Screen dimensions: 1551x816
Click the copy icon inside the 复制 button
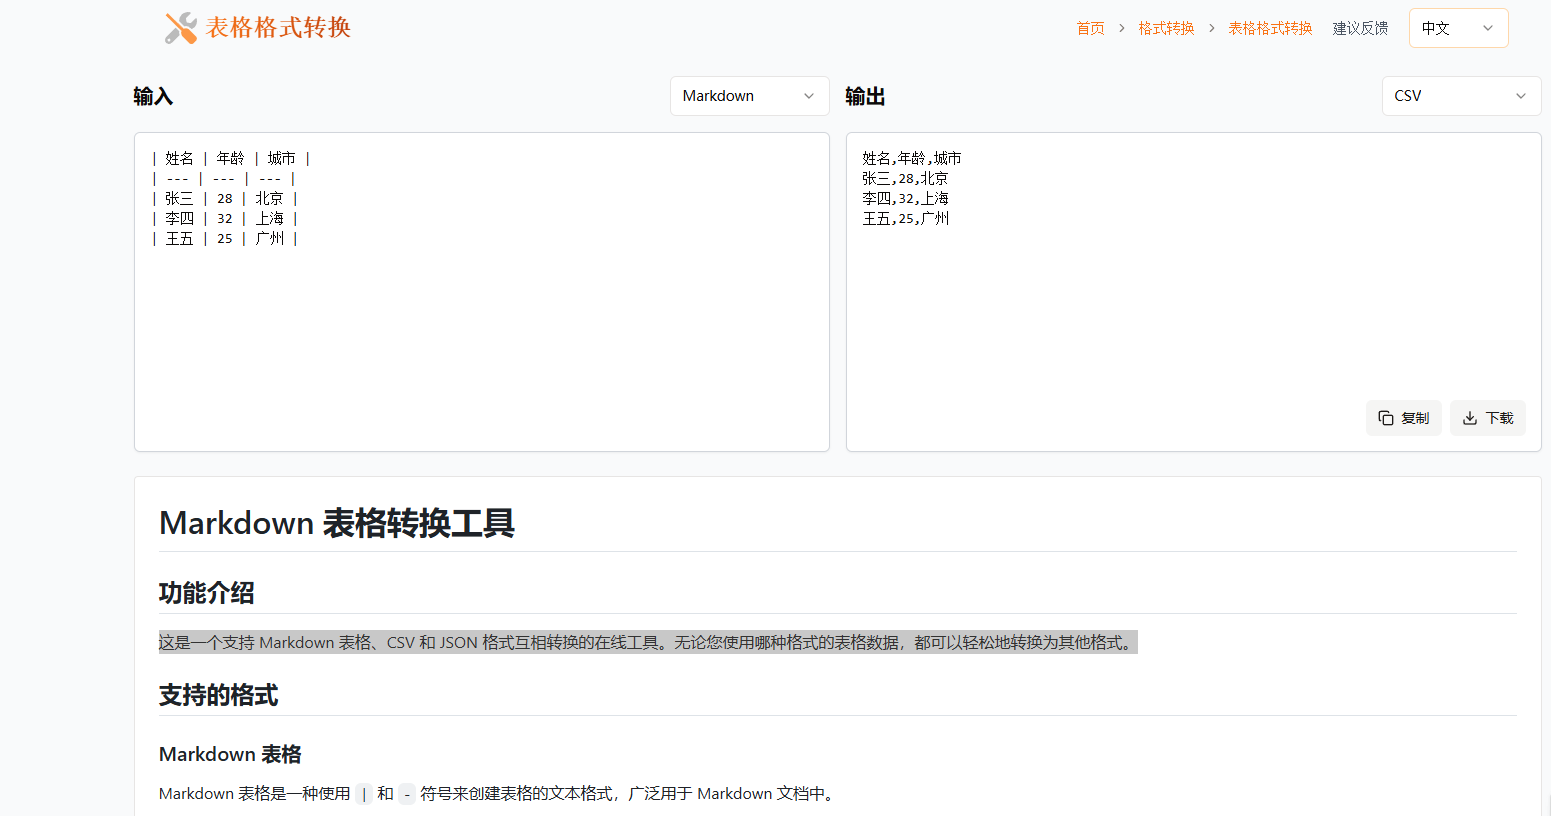pos(1386,418)
